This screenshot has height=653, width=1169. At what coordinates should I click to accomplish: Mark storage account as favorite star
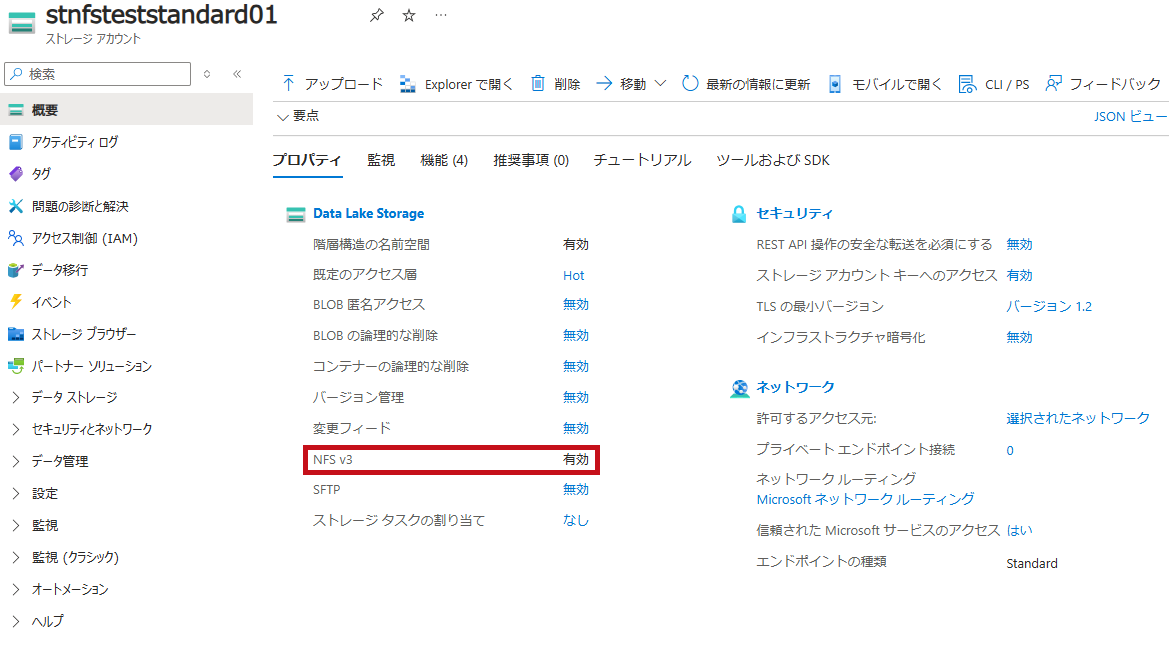point(409,16)
